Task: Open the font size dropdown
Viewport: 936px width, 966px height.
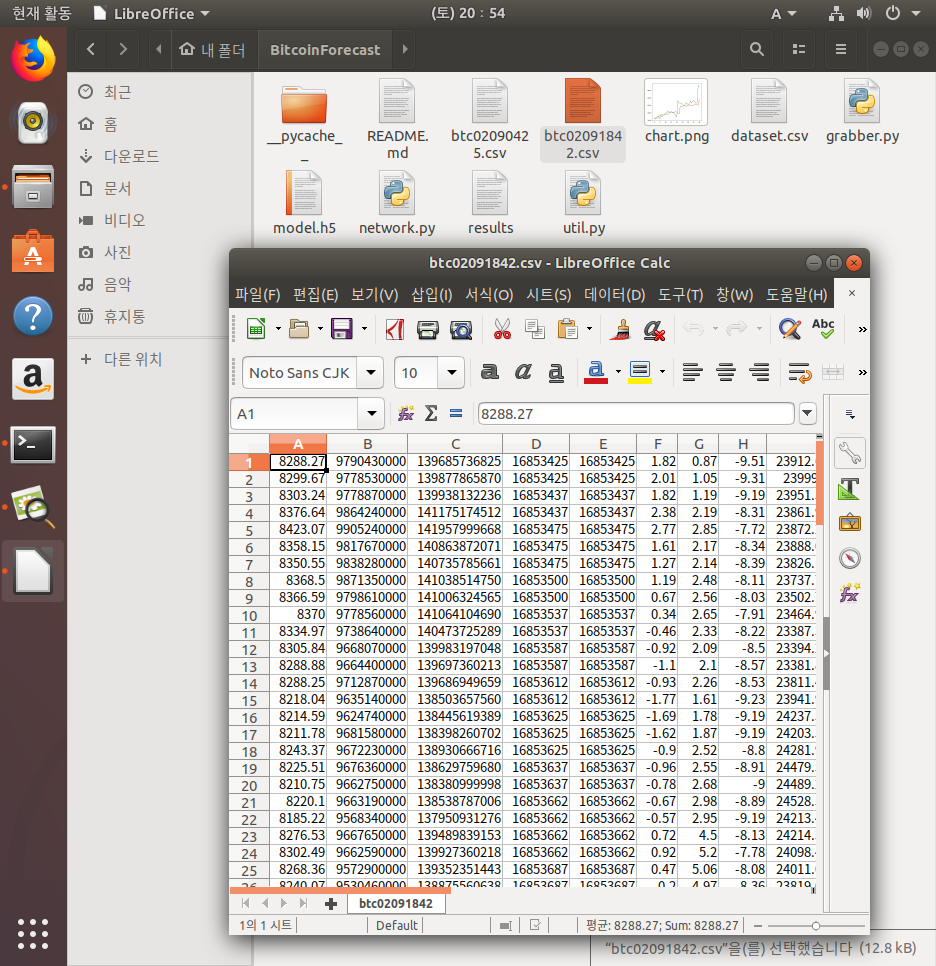Action: tap(453, 373)
